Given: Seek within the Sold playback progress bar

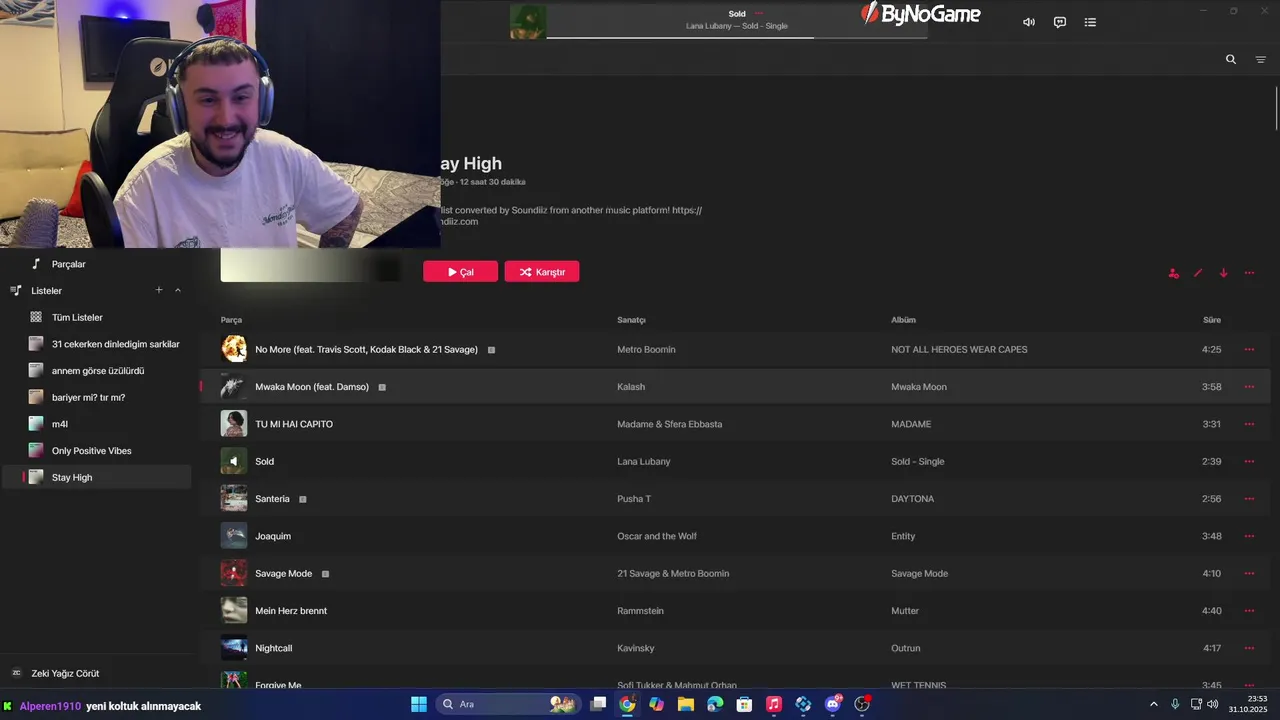Looking at the screenshot, I should [x=737, y=38].
